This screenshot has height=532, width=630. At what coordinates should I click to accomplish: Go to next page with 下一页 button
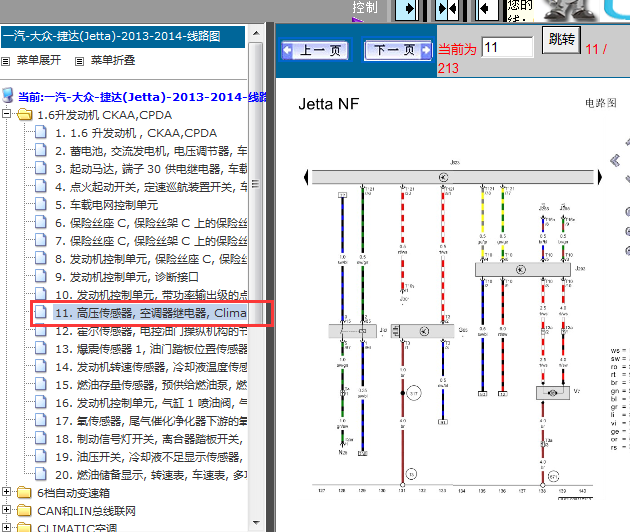coord(399,50)
